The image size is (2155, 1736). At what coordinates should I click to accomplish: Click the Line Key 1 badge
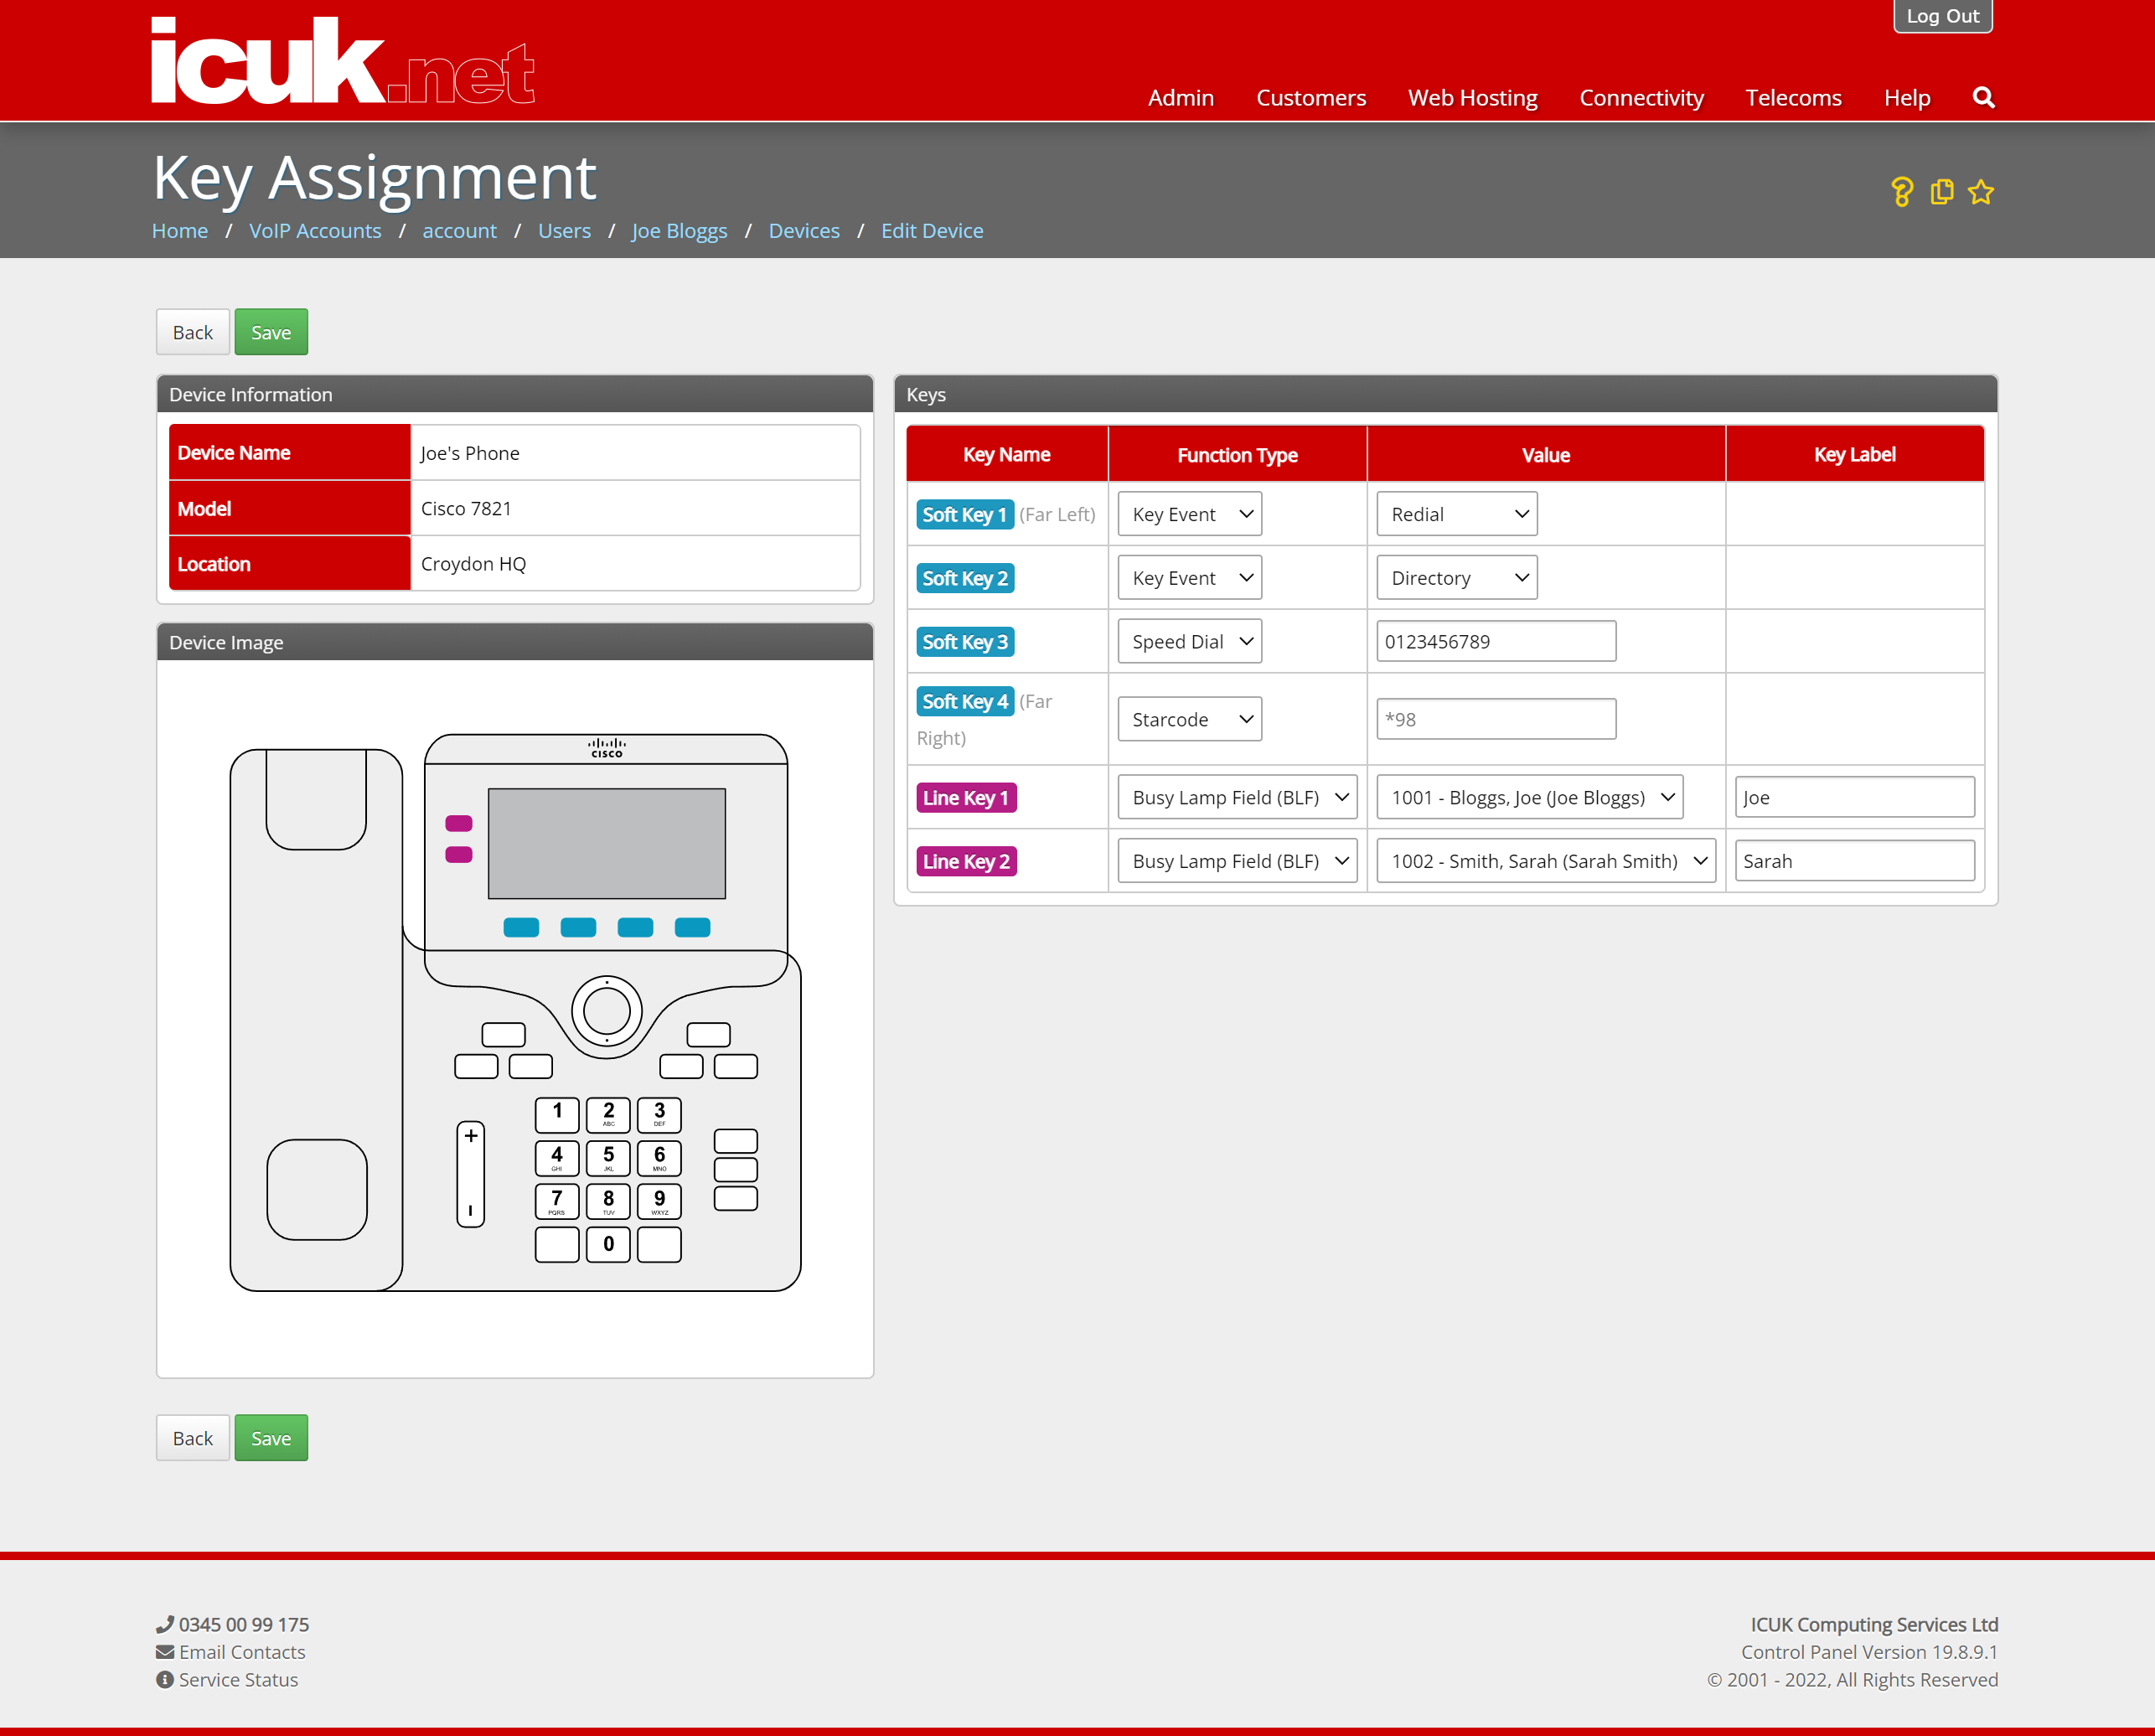966,797
